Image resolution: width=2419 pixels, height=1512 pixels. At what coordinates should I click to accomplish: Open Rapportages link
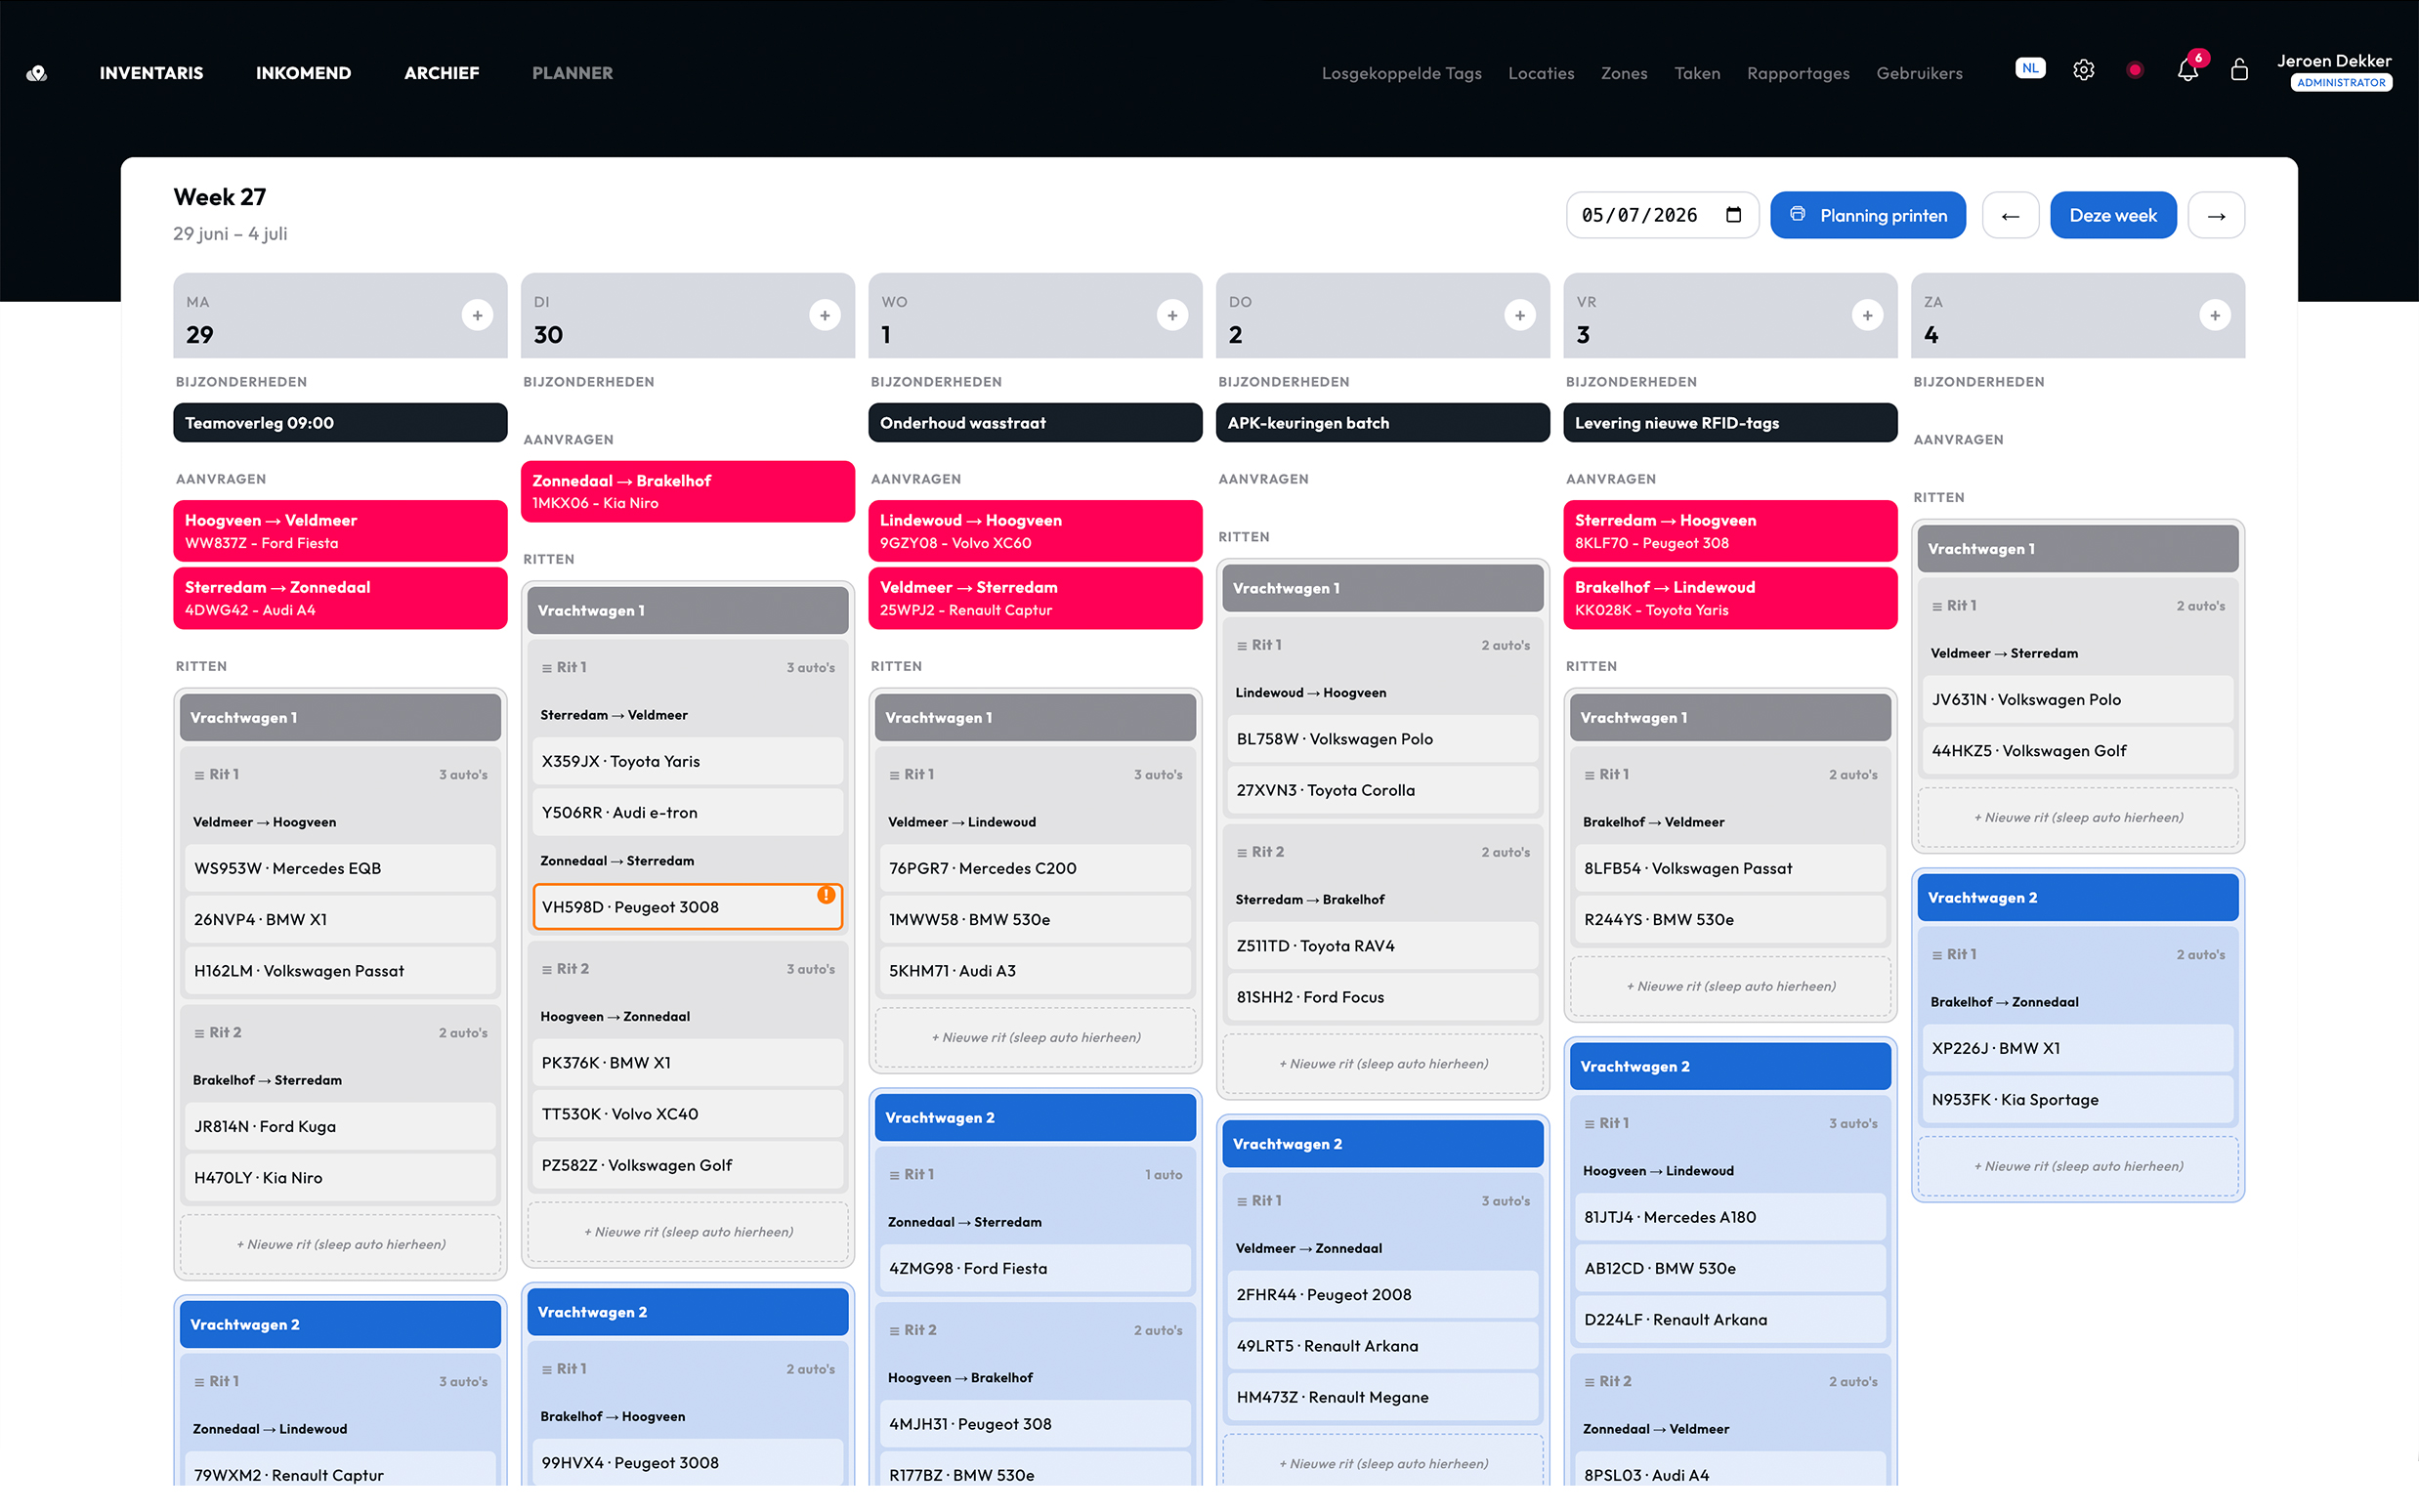coord(1797,73)
